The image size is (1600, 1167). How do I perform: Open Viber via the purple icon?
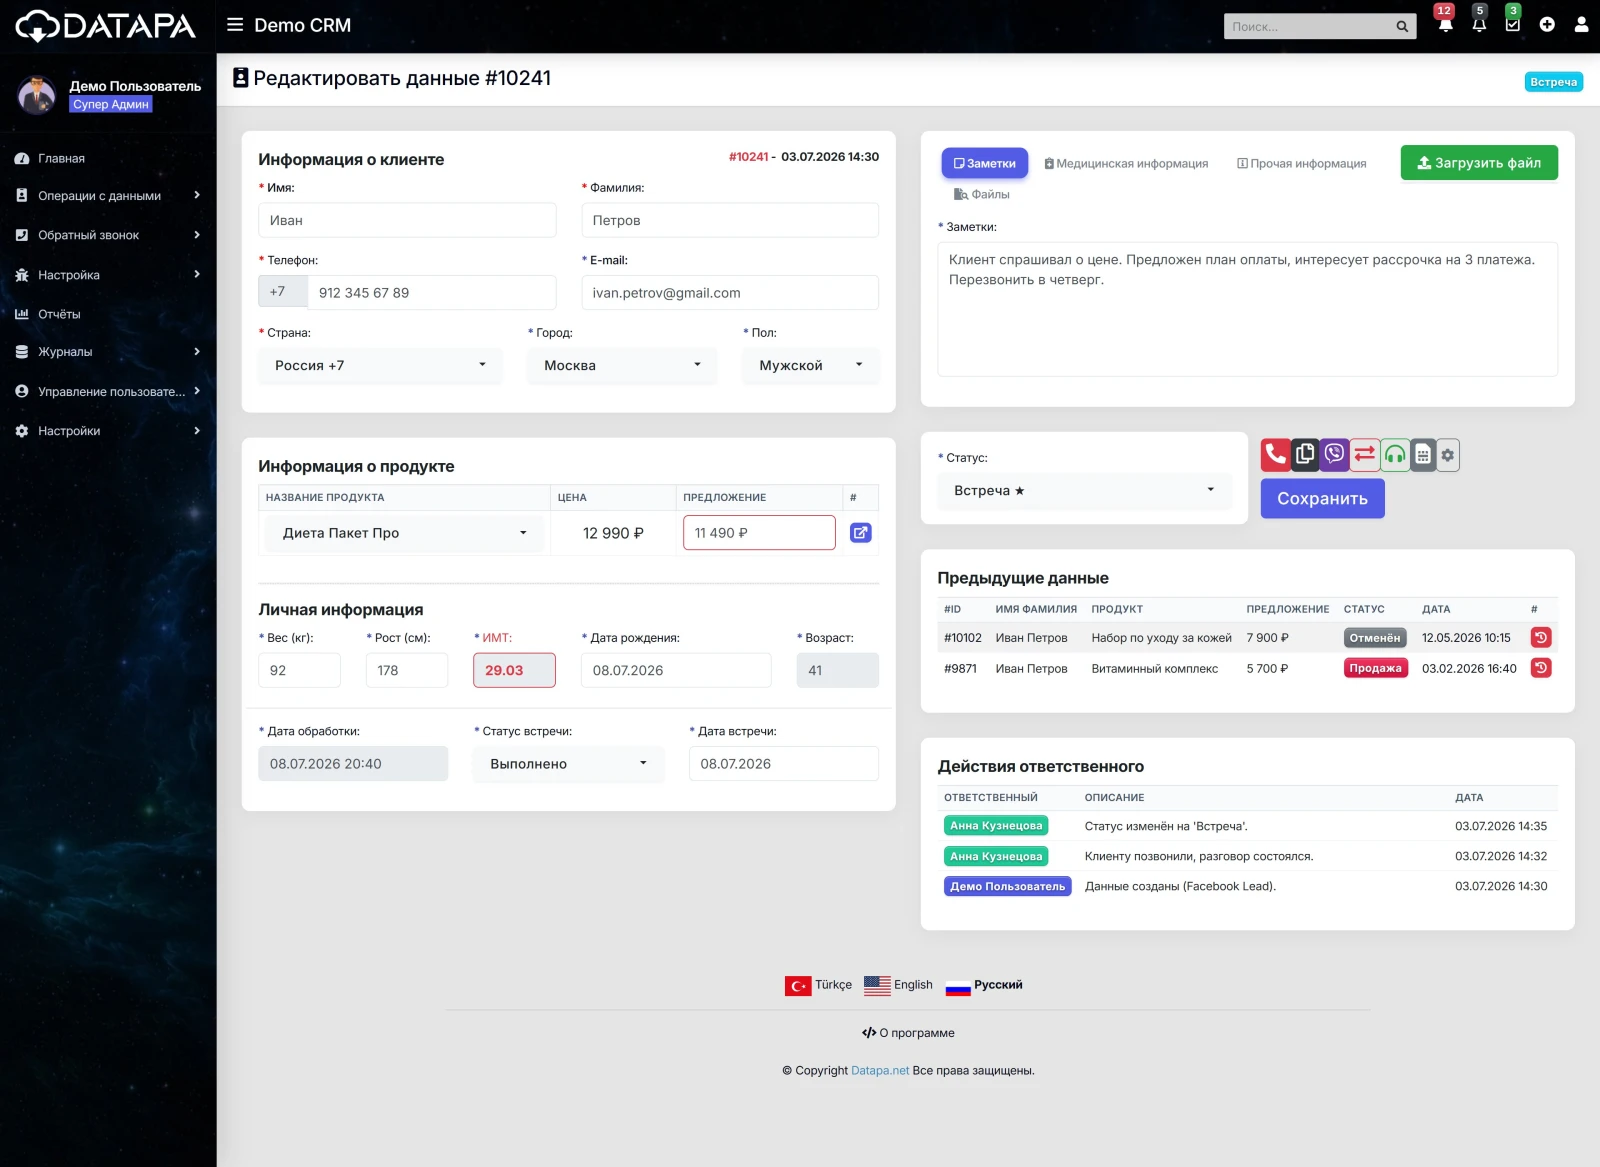point(1335,455)
